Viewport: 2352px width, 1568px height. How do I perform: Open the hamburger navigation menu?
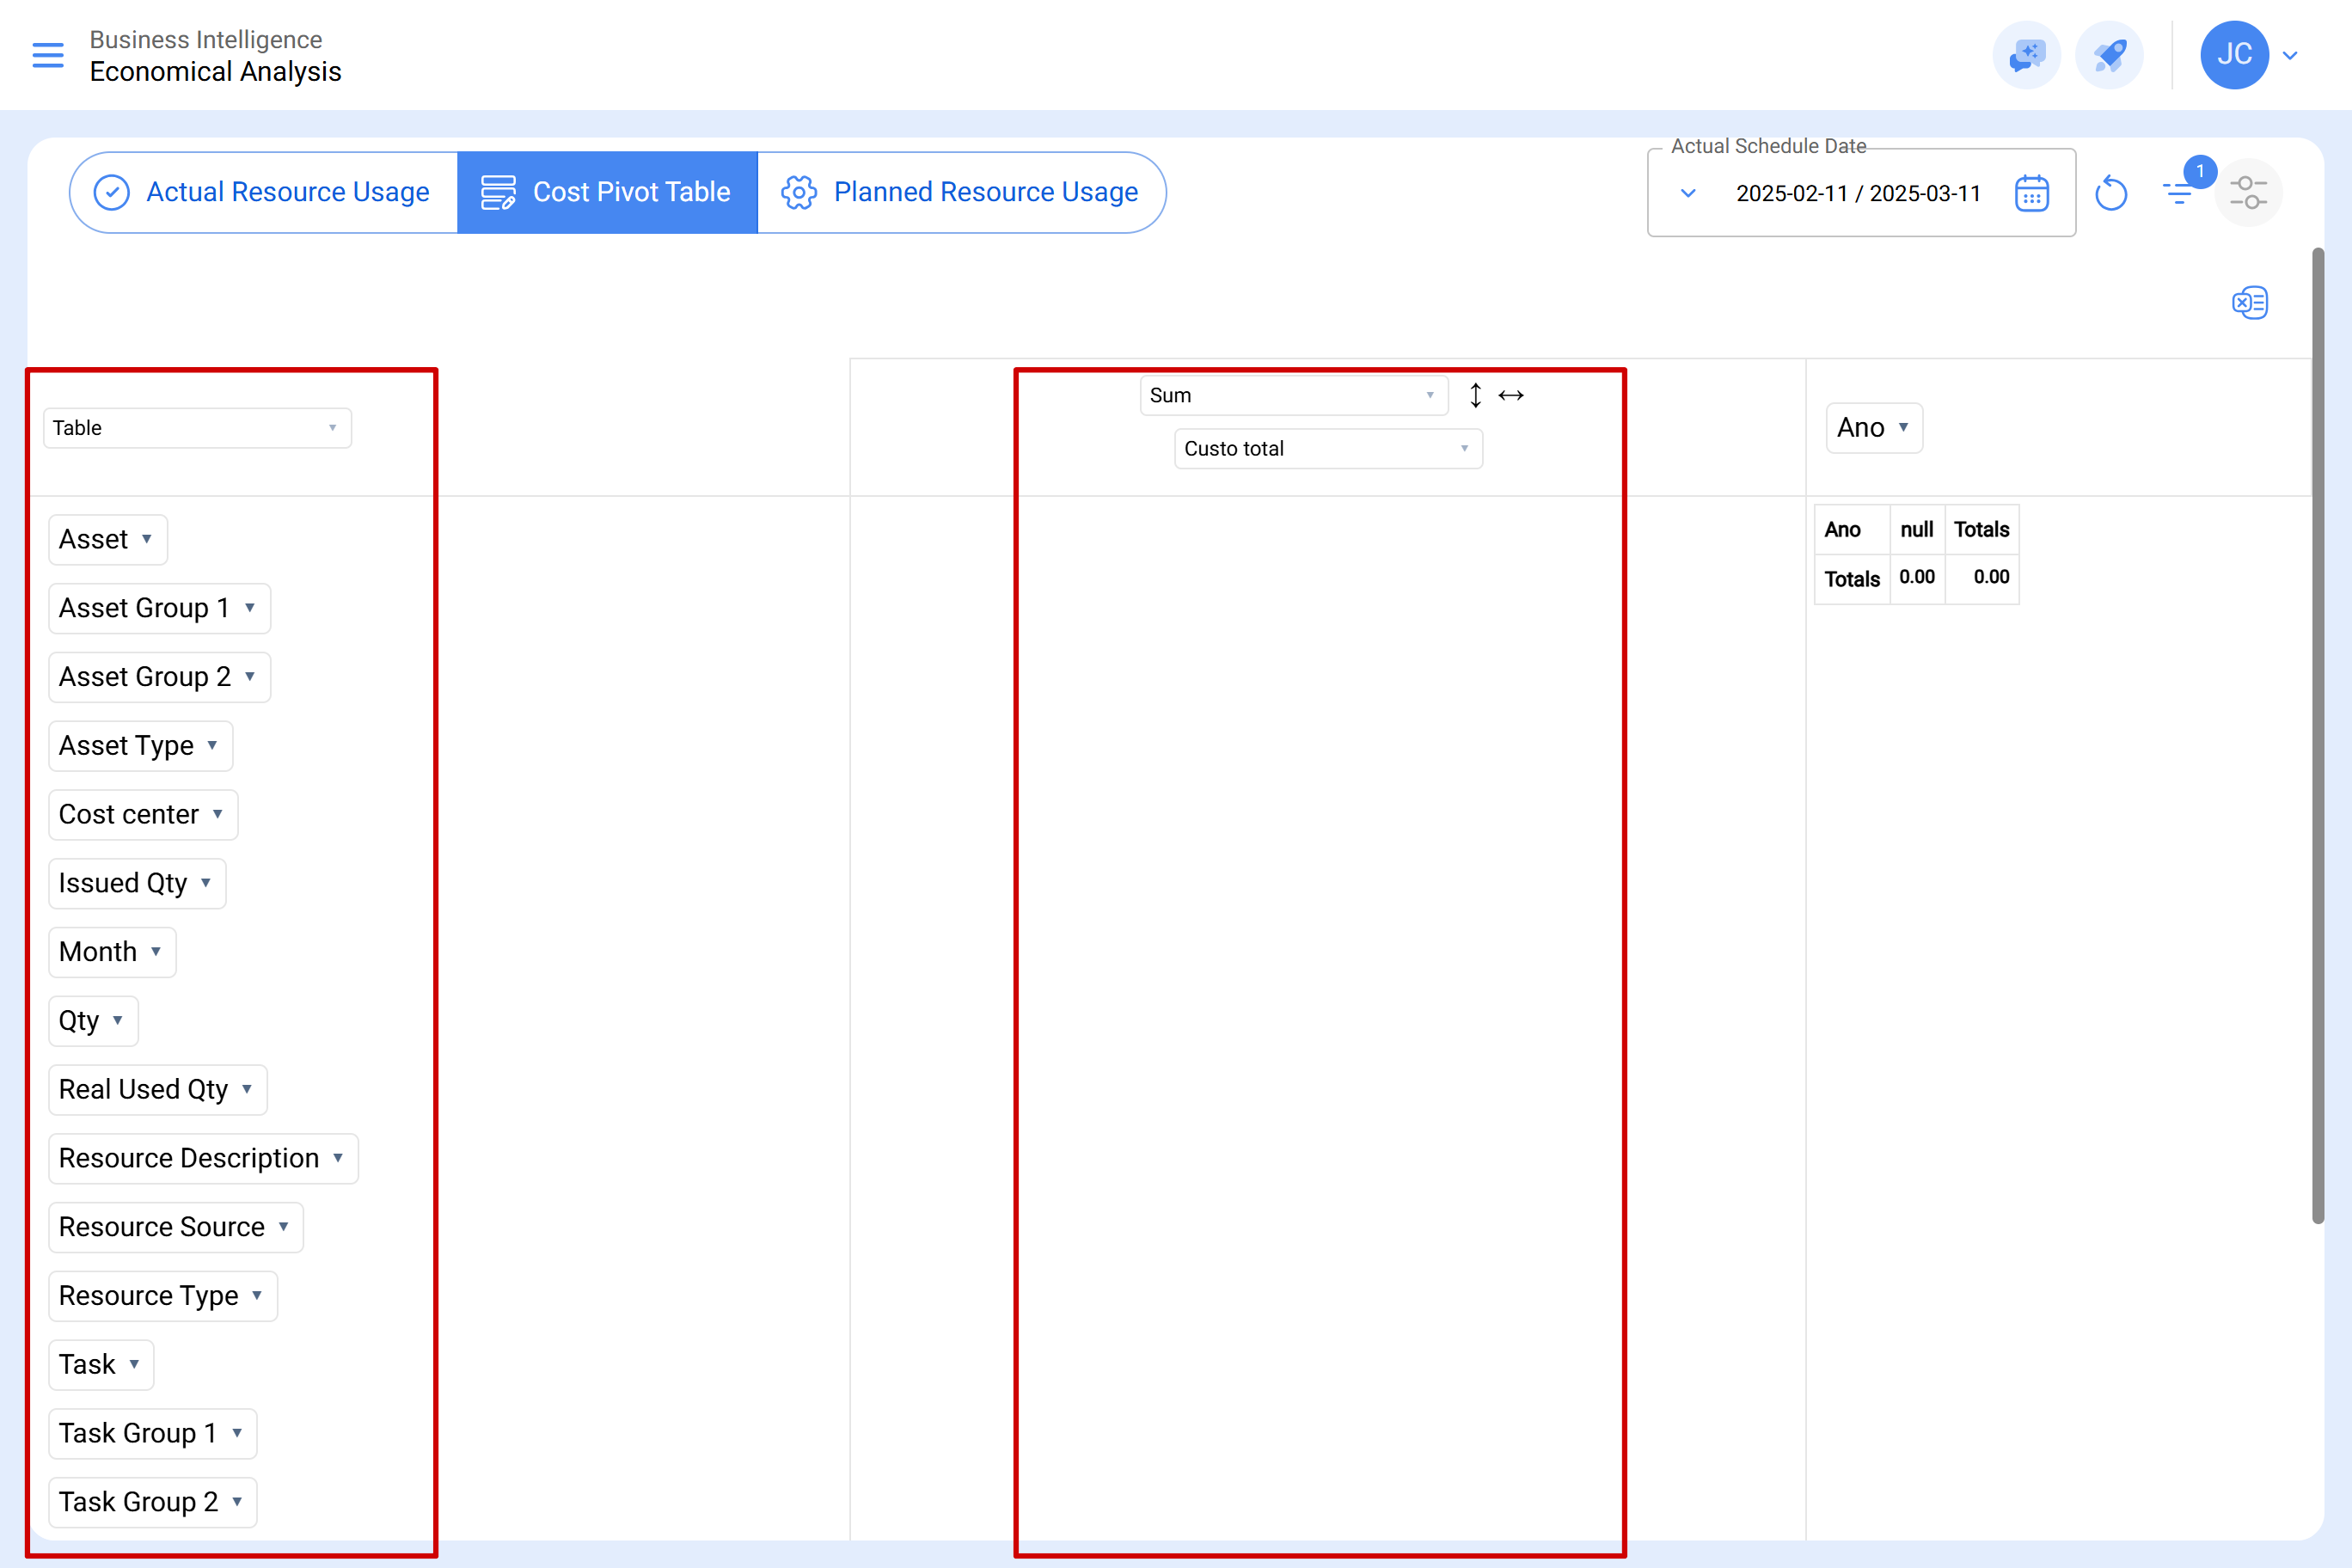click(x=47, y=55)
